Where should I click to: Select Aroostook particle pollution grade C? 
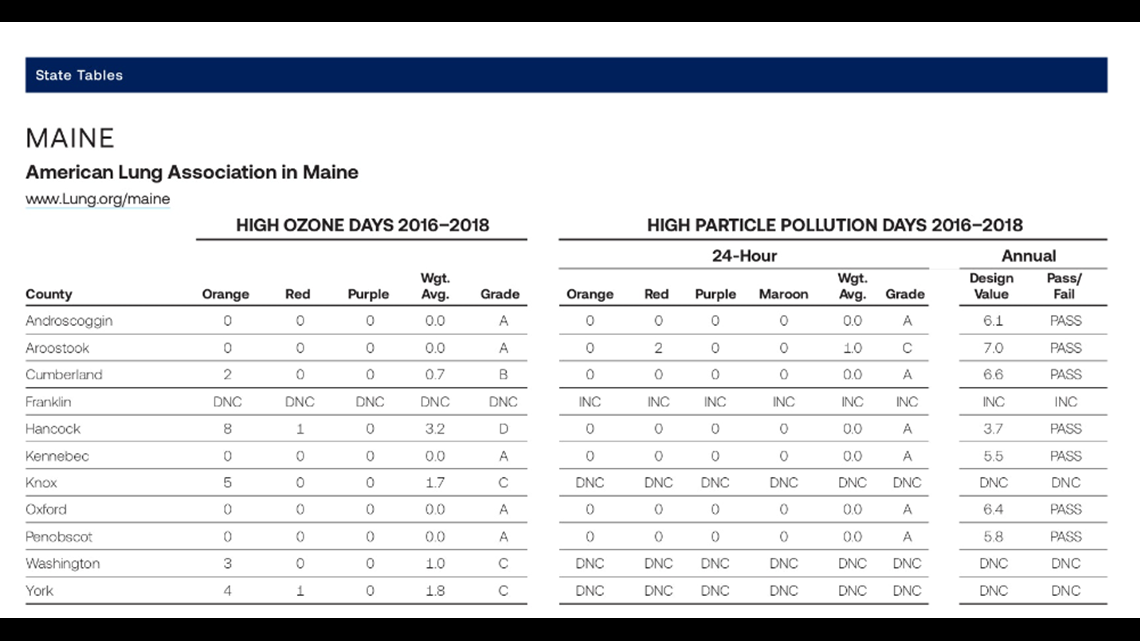point(907,347)
